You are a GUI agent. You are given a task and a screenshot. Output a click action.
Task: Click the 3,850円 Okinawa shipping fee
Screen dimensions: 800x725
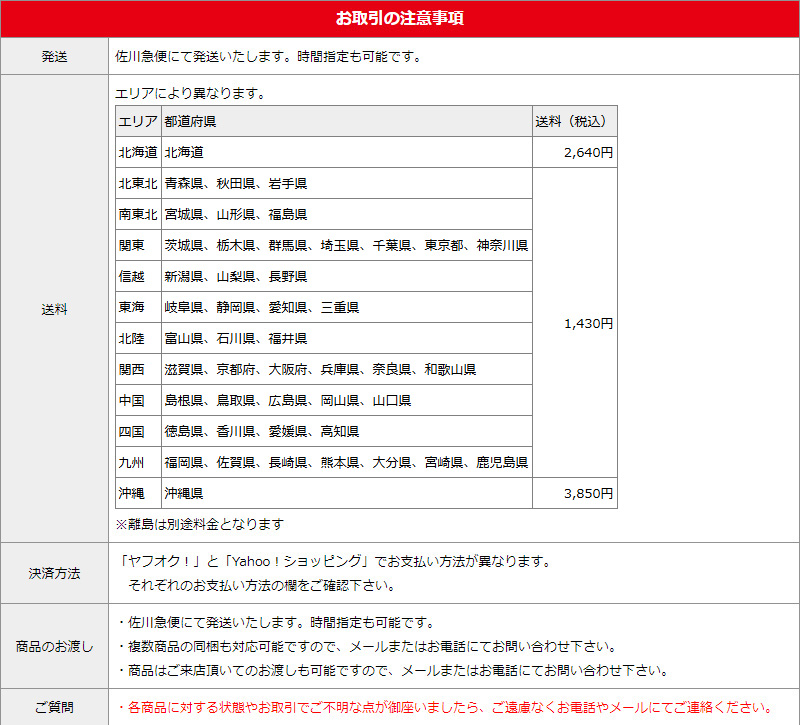(574, 493)
